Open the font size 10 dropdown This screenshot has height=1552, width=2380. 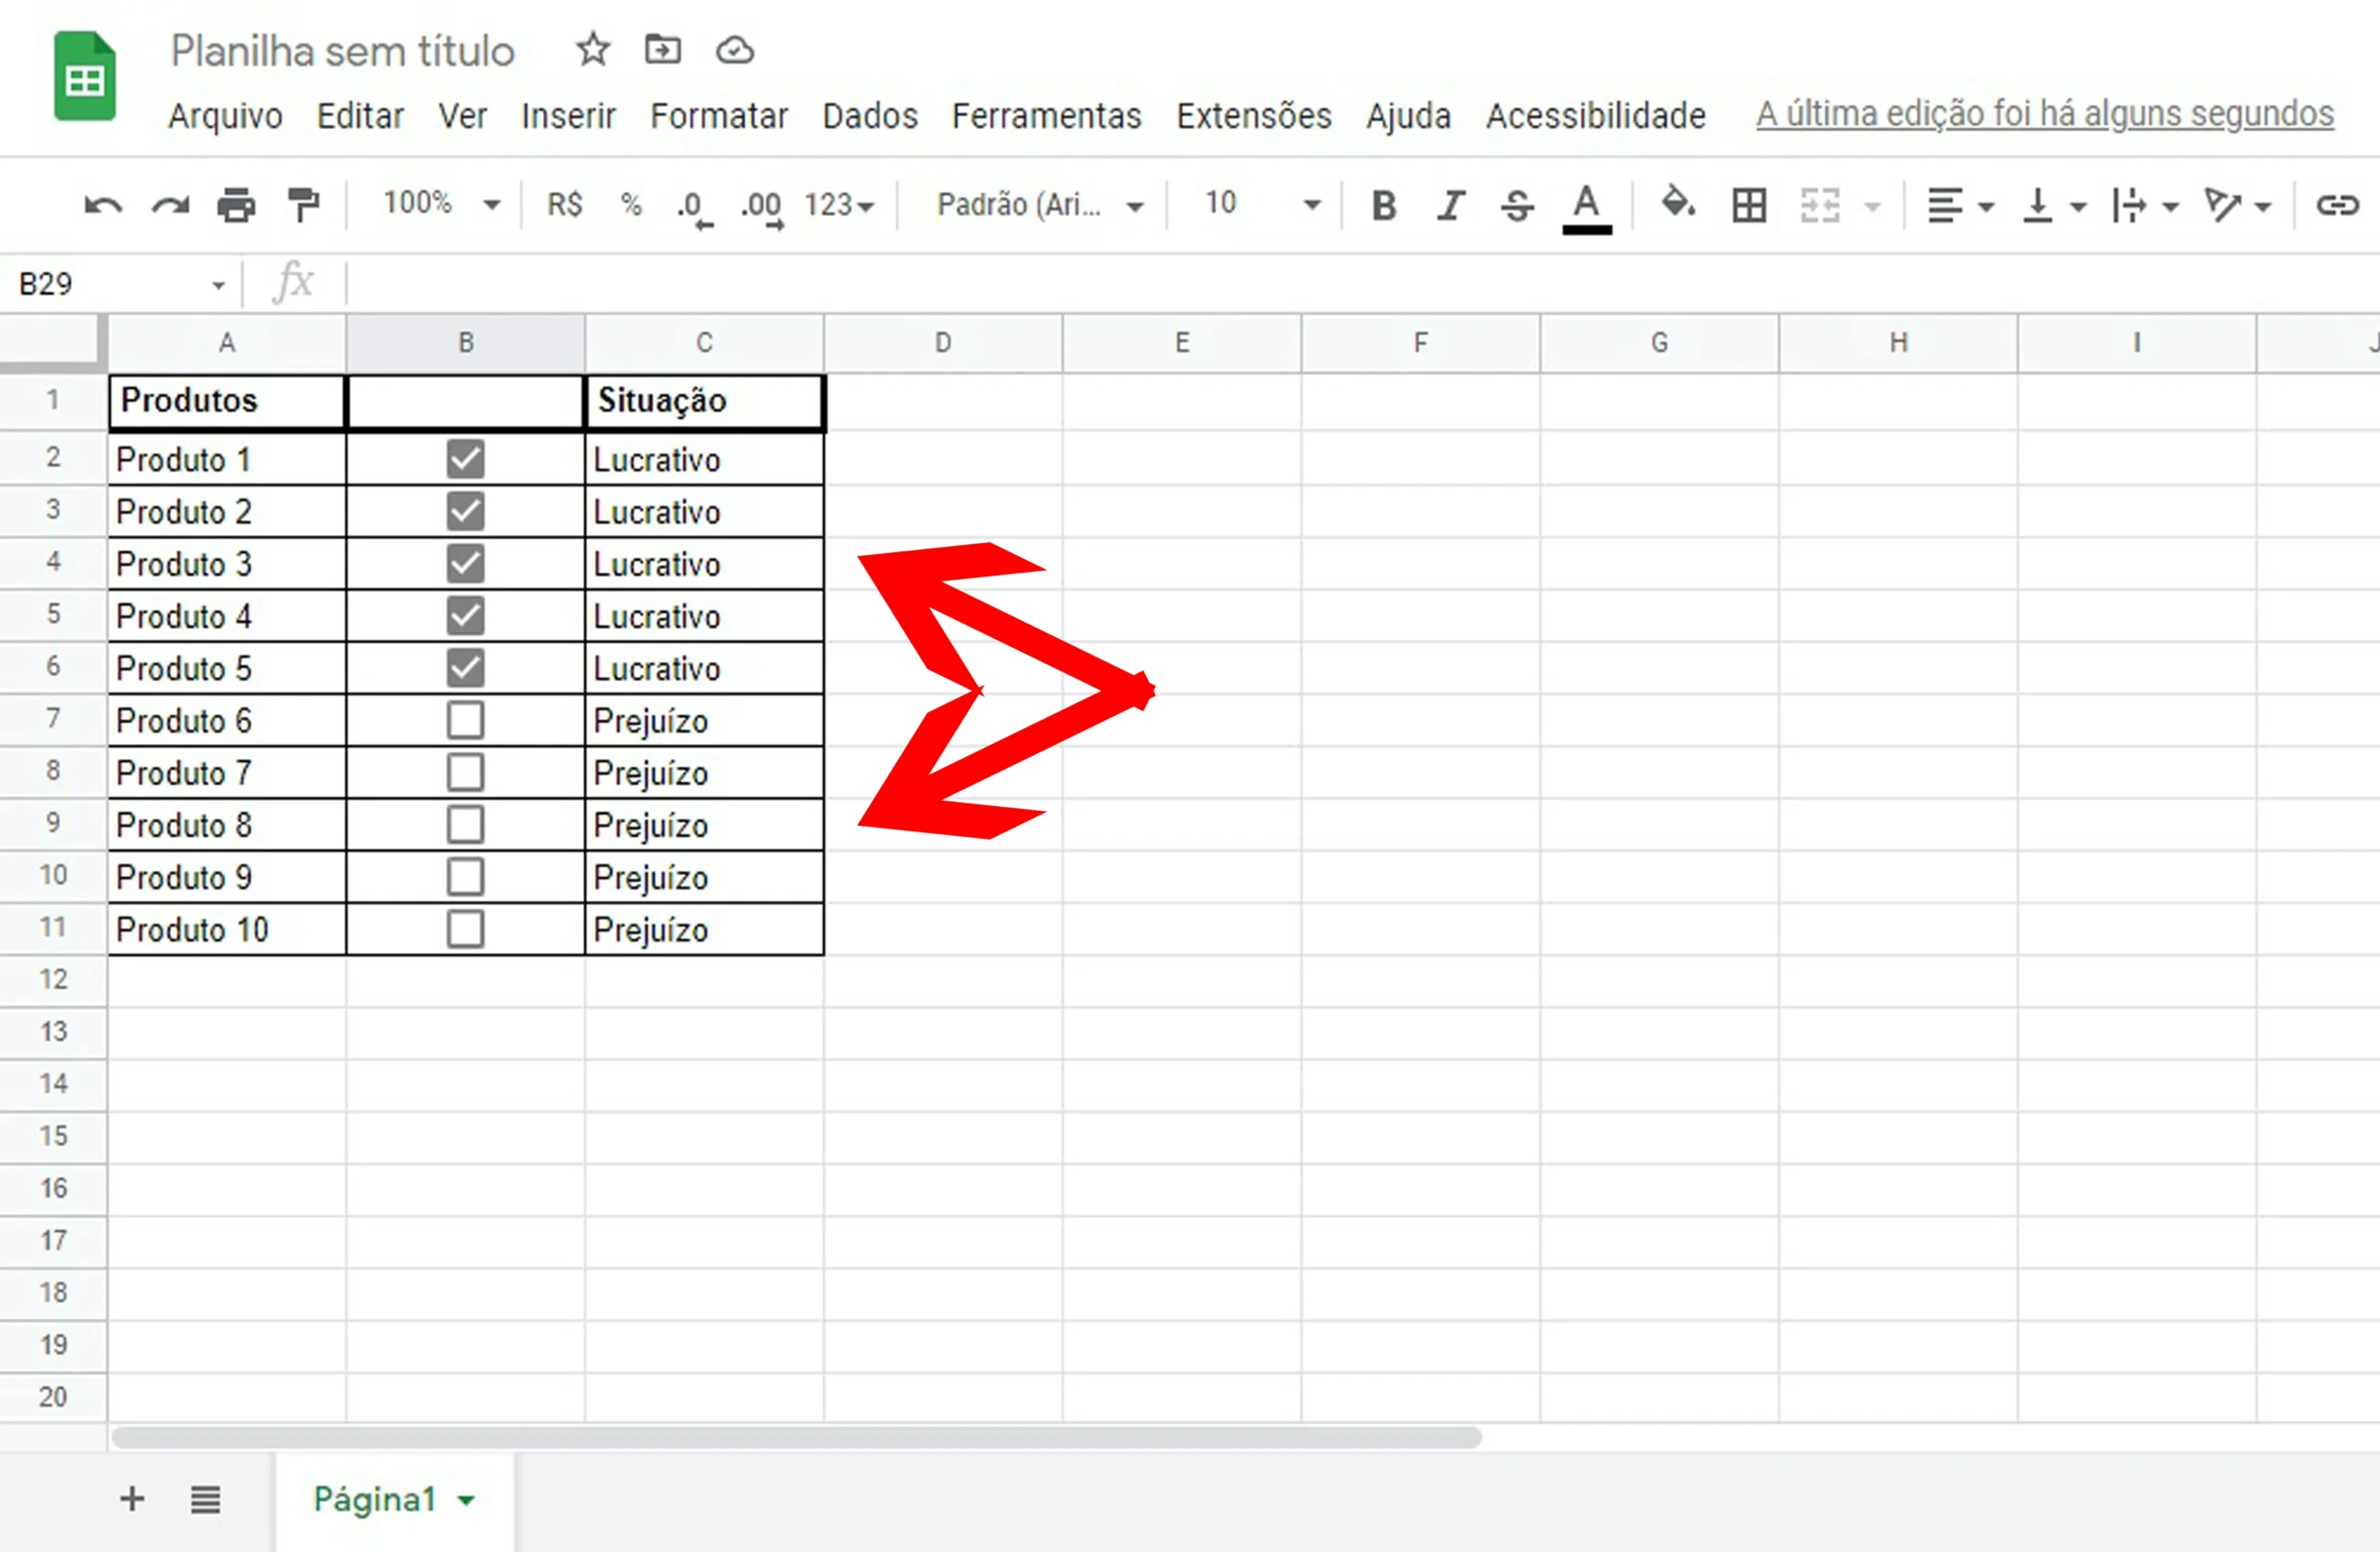coord(1262,204)
